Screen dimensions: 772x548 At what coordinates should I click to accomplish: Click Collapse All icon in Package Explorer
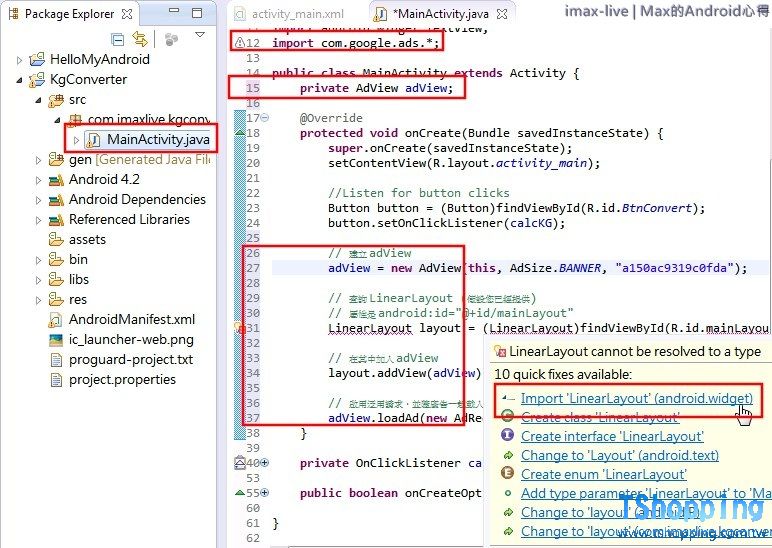(x=118, y=39)
